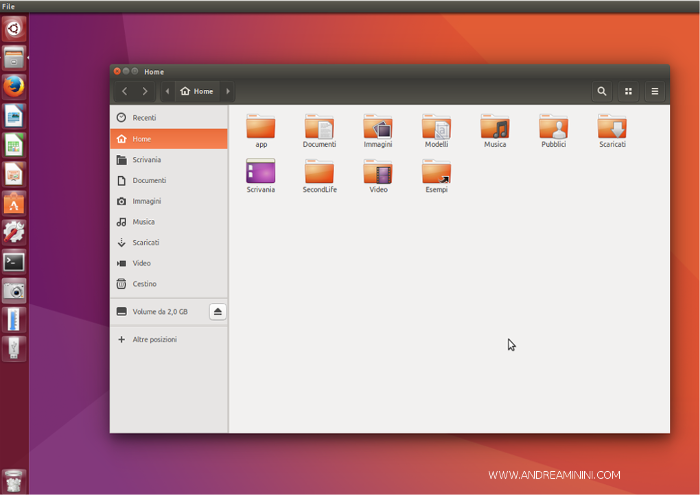Open Altre posizioni in sidebar
700x495 pixels.
[x=154, y=340]
